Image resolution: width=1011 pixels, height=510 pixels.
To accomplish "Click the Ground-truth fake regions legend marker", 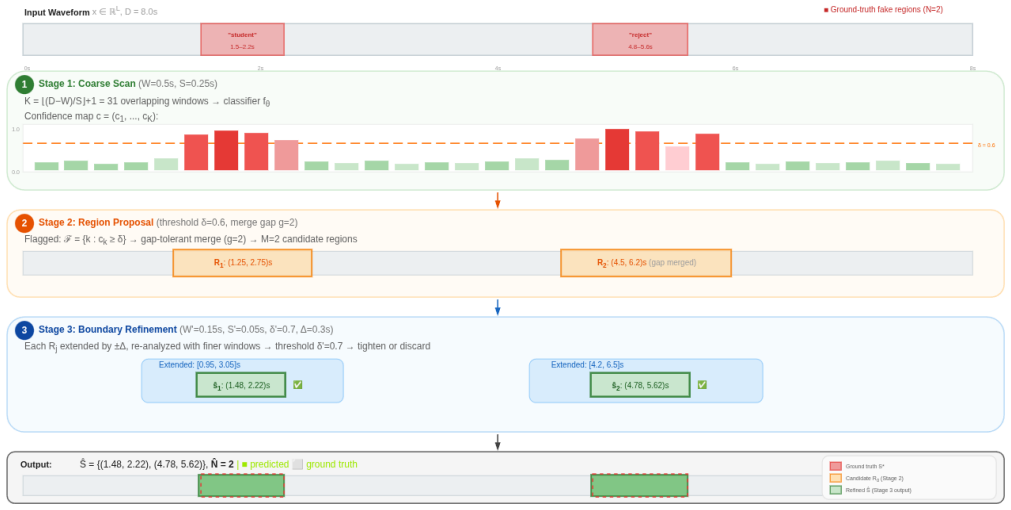I will [x=826, y=10].
